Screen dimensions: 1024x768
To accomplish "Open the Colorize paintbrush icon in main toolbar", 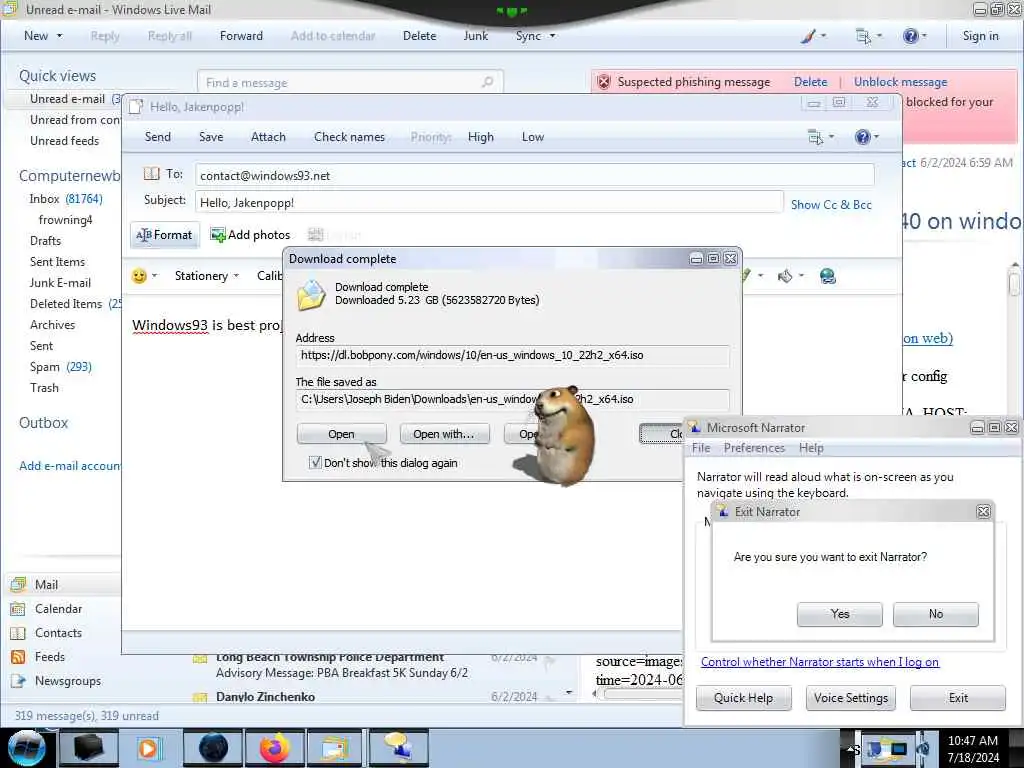I will 808,36.
